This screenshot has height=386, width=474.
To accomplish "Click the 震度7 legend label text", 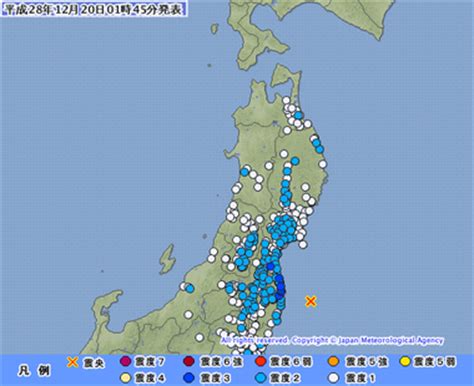I will pyautogui.click(x=150, y=362).
